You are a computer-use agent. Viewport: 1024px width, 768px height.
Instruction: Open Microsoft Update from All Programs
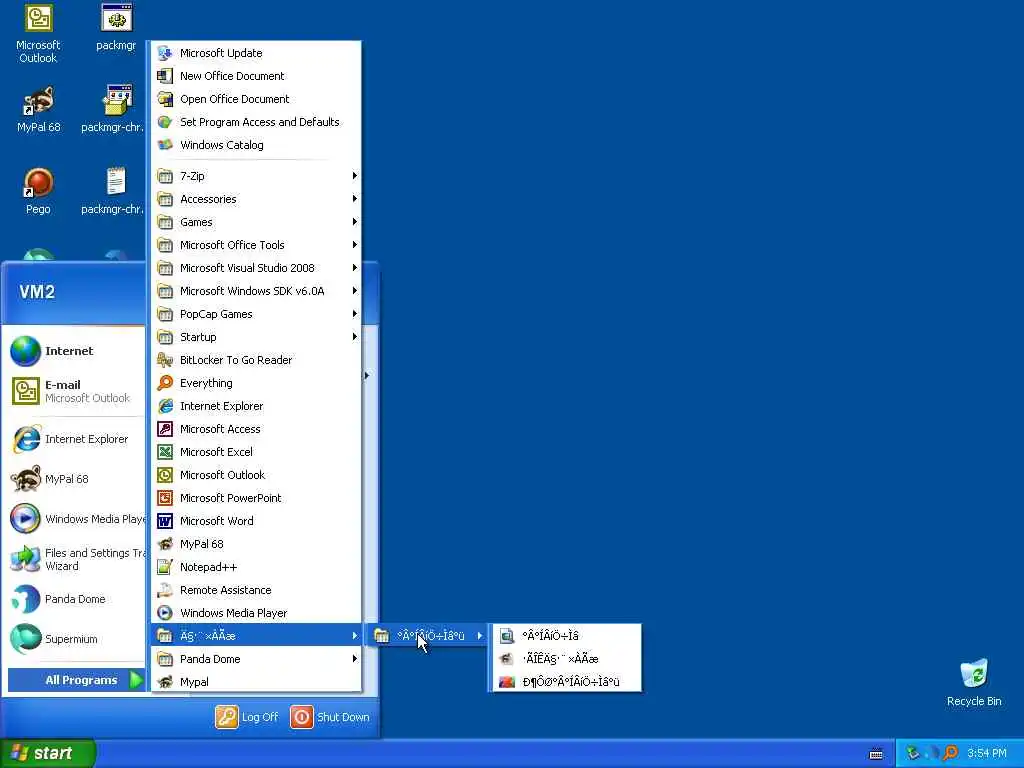[256, 53]
